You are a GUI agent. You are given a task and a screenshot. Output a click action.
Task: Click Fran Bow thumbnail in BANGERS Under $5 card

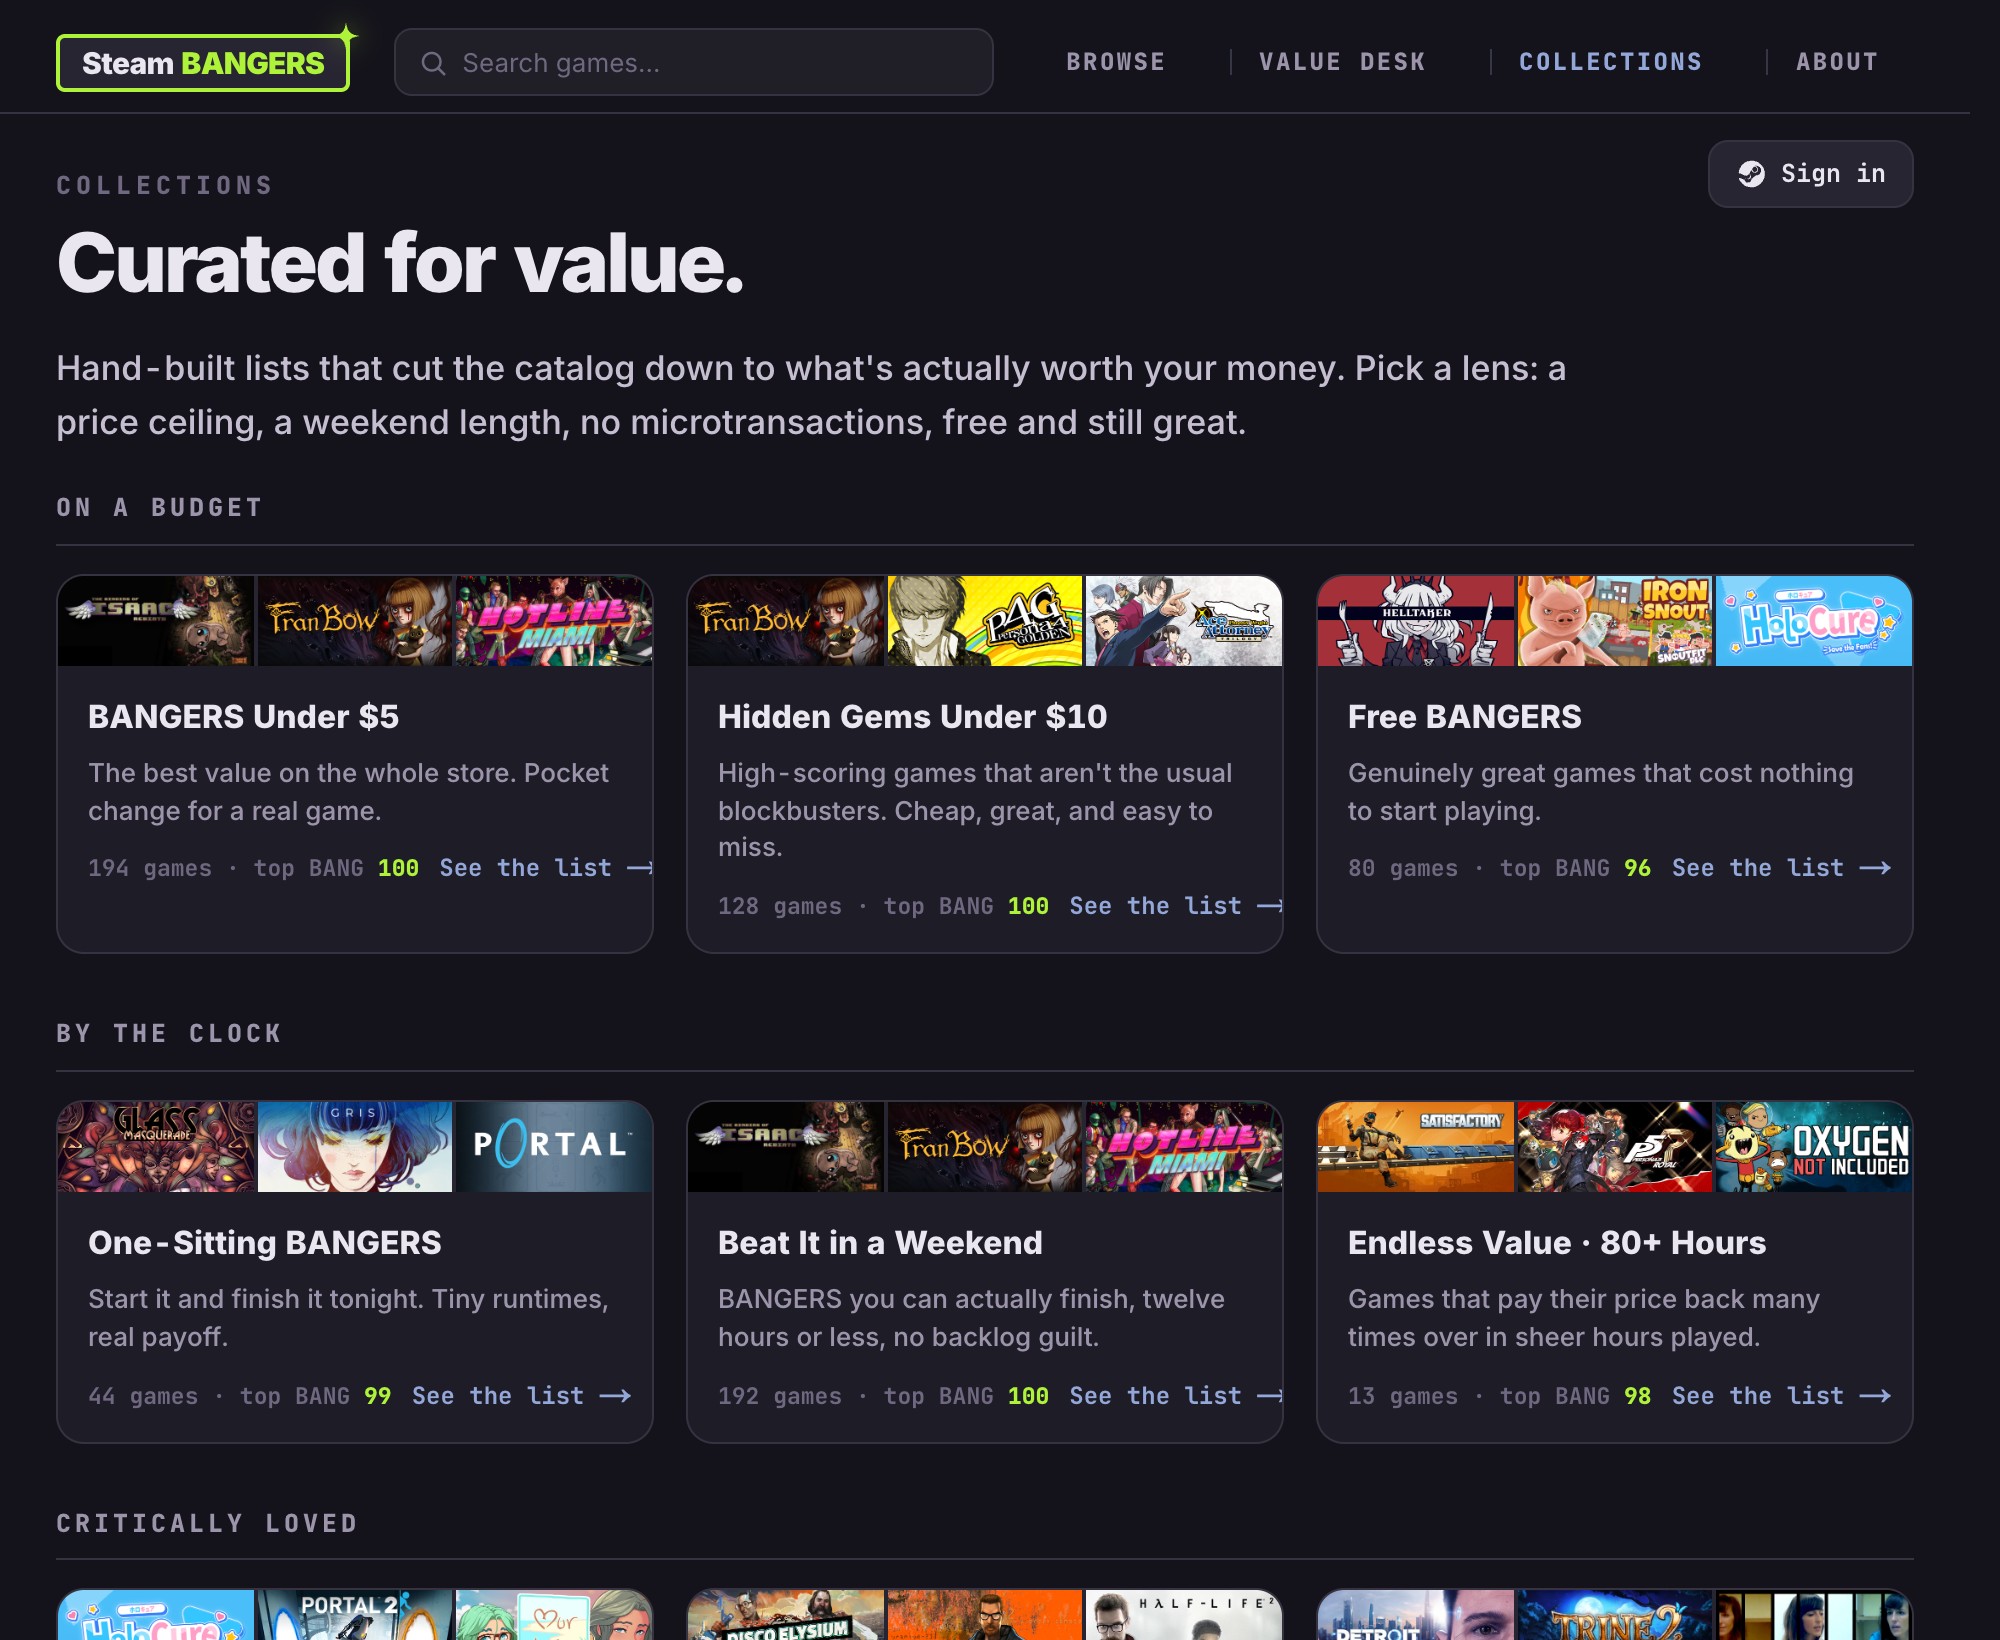click(x=355, y=621)
